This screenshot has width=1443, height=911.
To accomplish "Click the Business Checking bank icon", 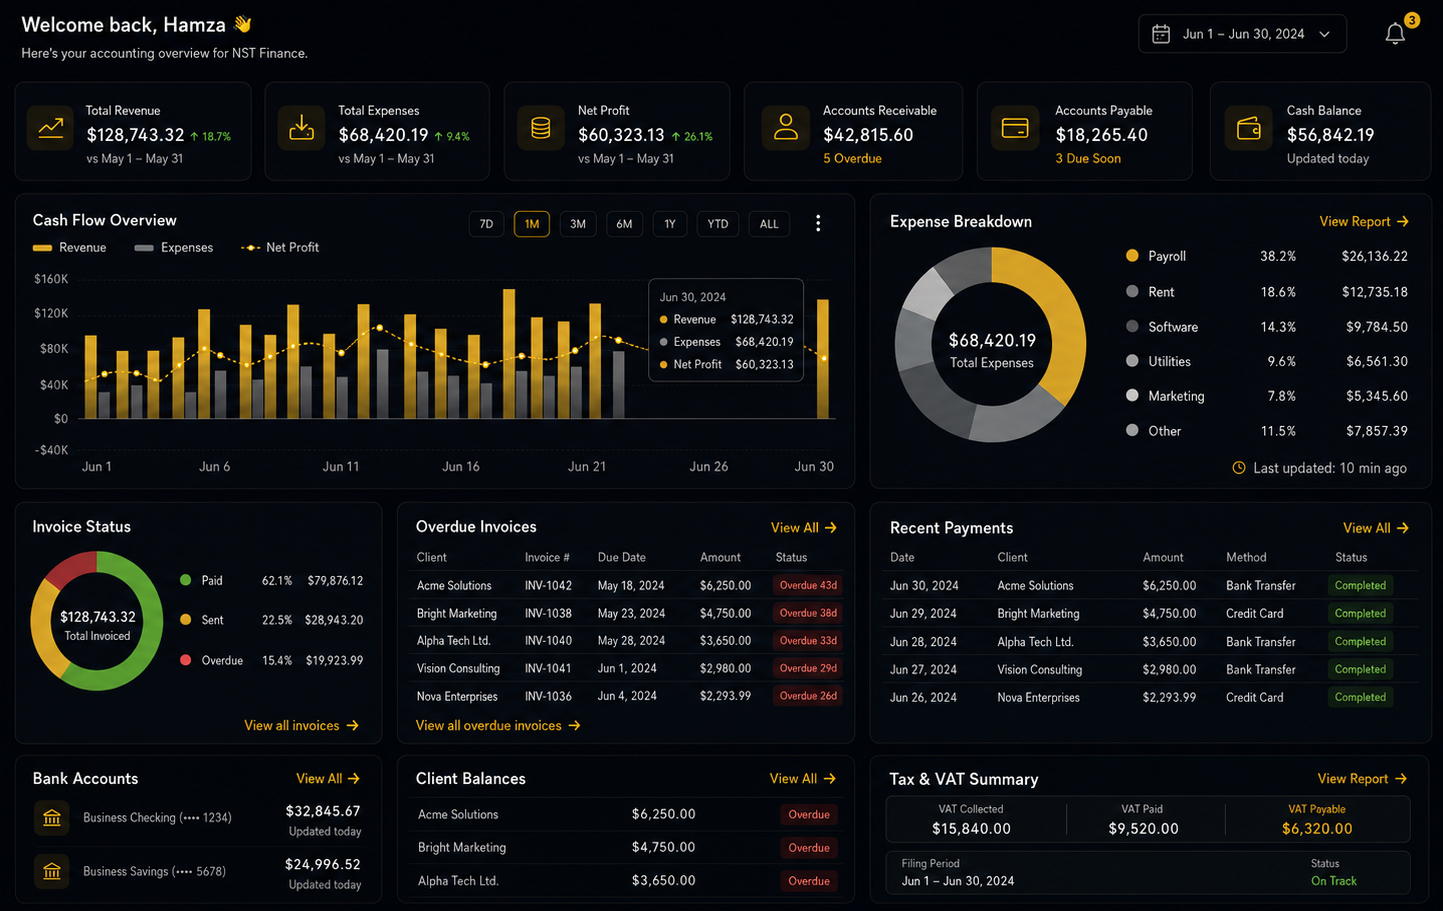I will tap(52, 818).
